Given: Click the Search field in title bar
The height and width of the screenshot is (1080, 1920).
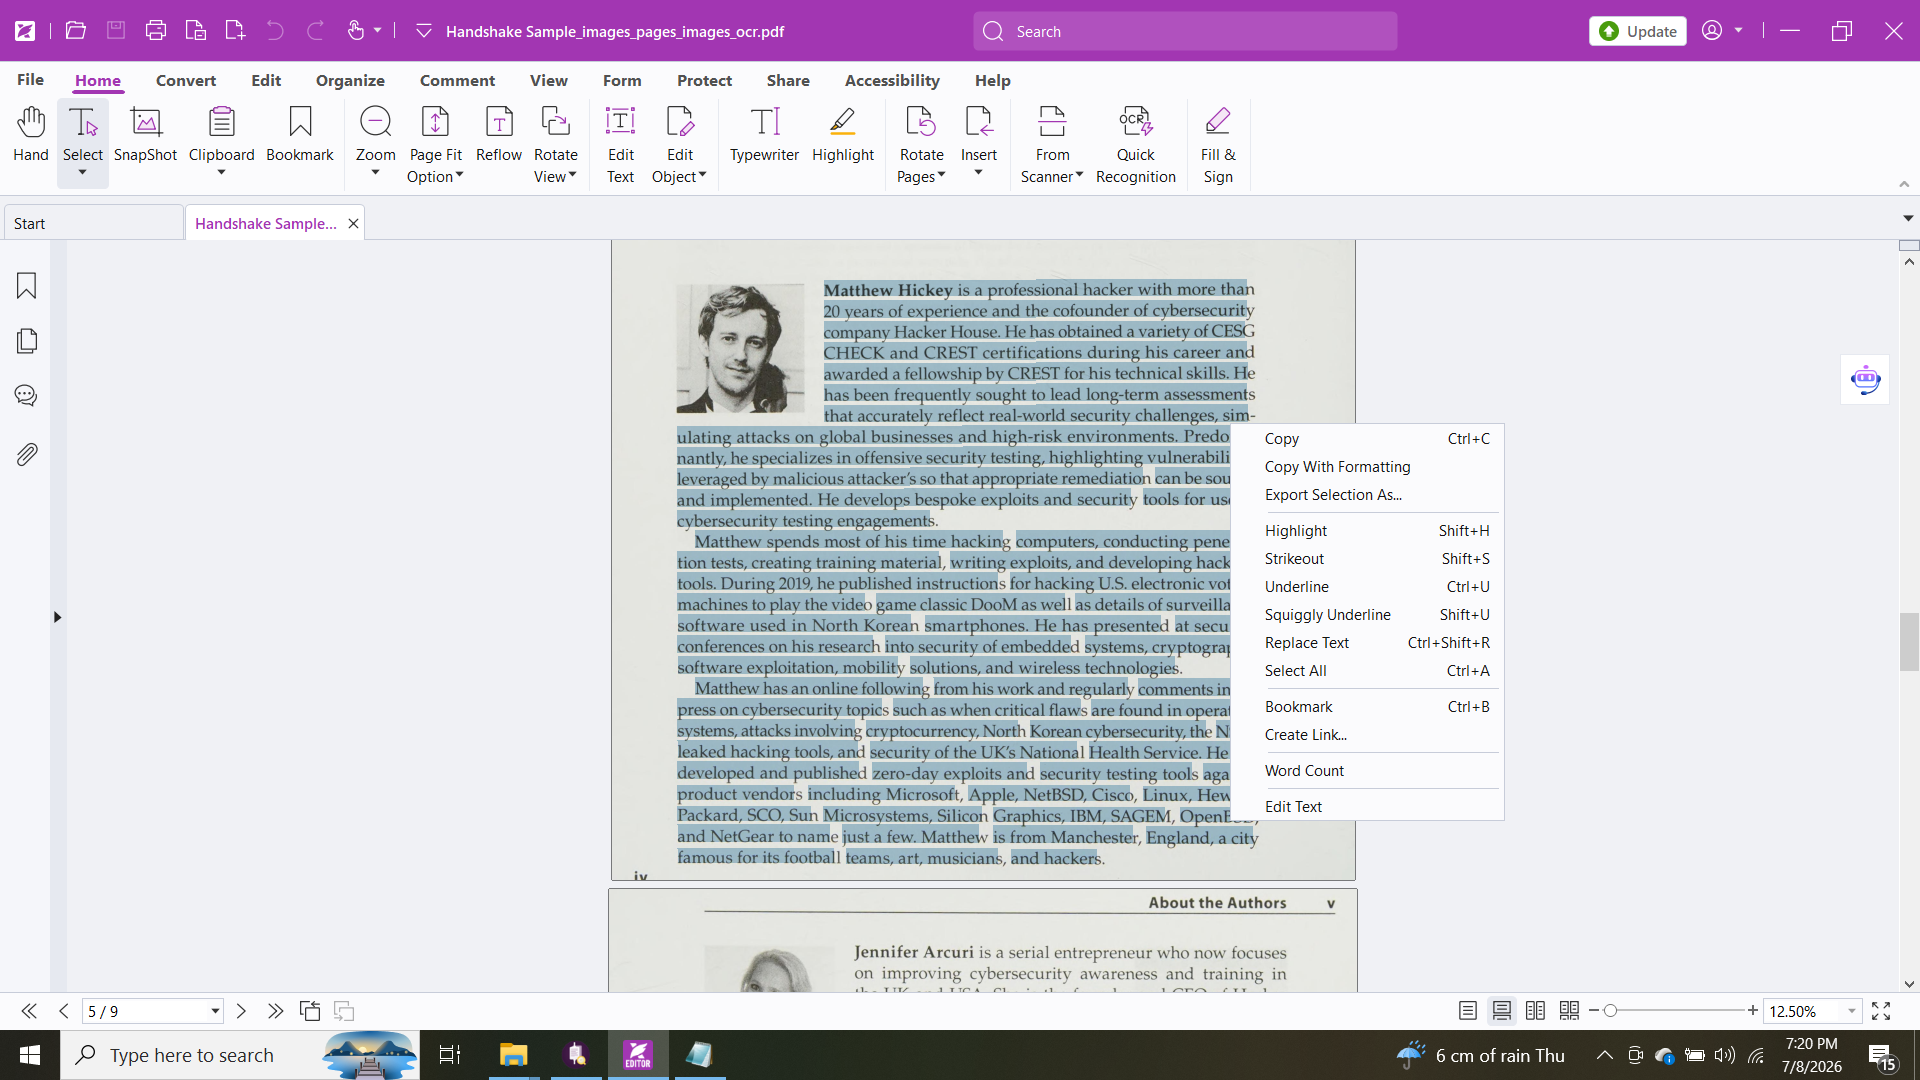Looking at the screenshot, I should [x=1185, y=31].
